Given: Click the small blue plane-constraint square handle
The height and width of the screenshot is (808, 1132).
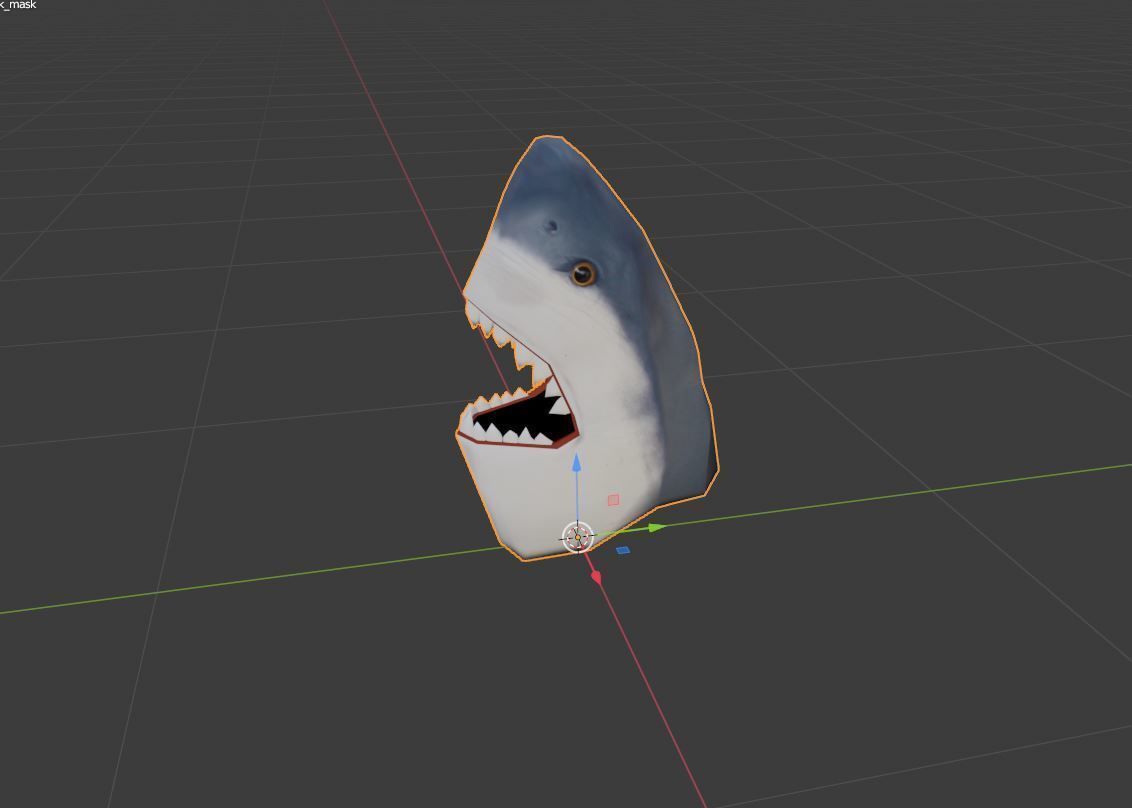Looking at the screenshot, I should click(x=622, y=550).
